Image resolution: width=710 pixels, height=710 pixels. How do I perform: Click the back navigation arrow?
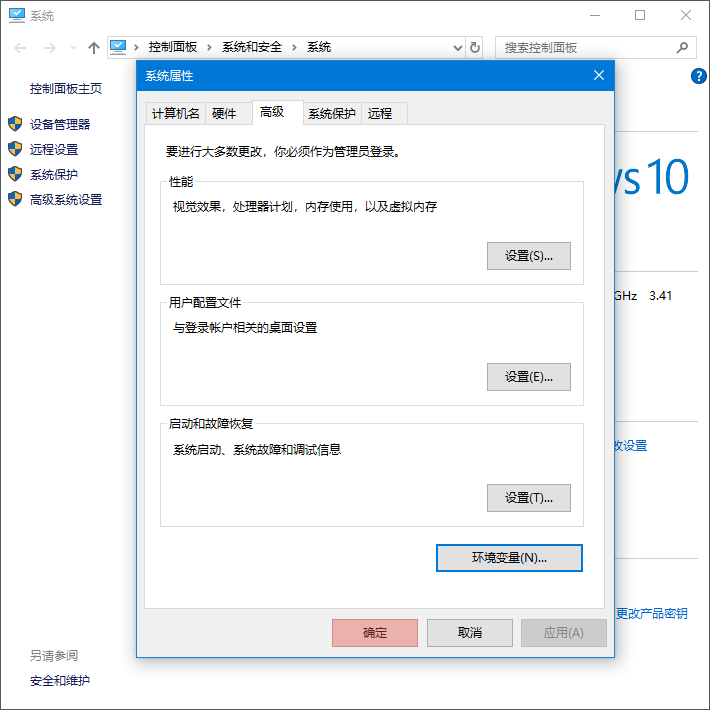coord(20,48)
